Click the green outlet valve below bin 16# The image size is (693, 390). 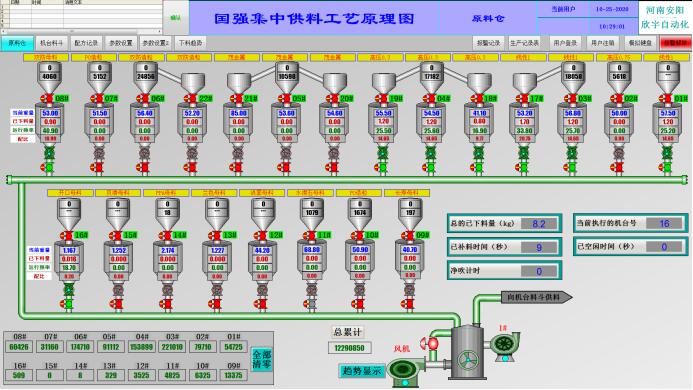(67, 304)
